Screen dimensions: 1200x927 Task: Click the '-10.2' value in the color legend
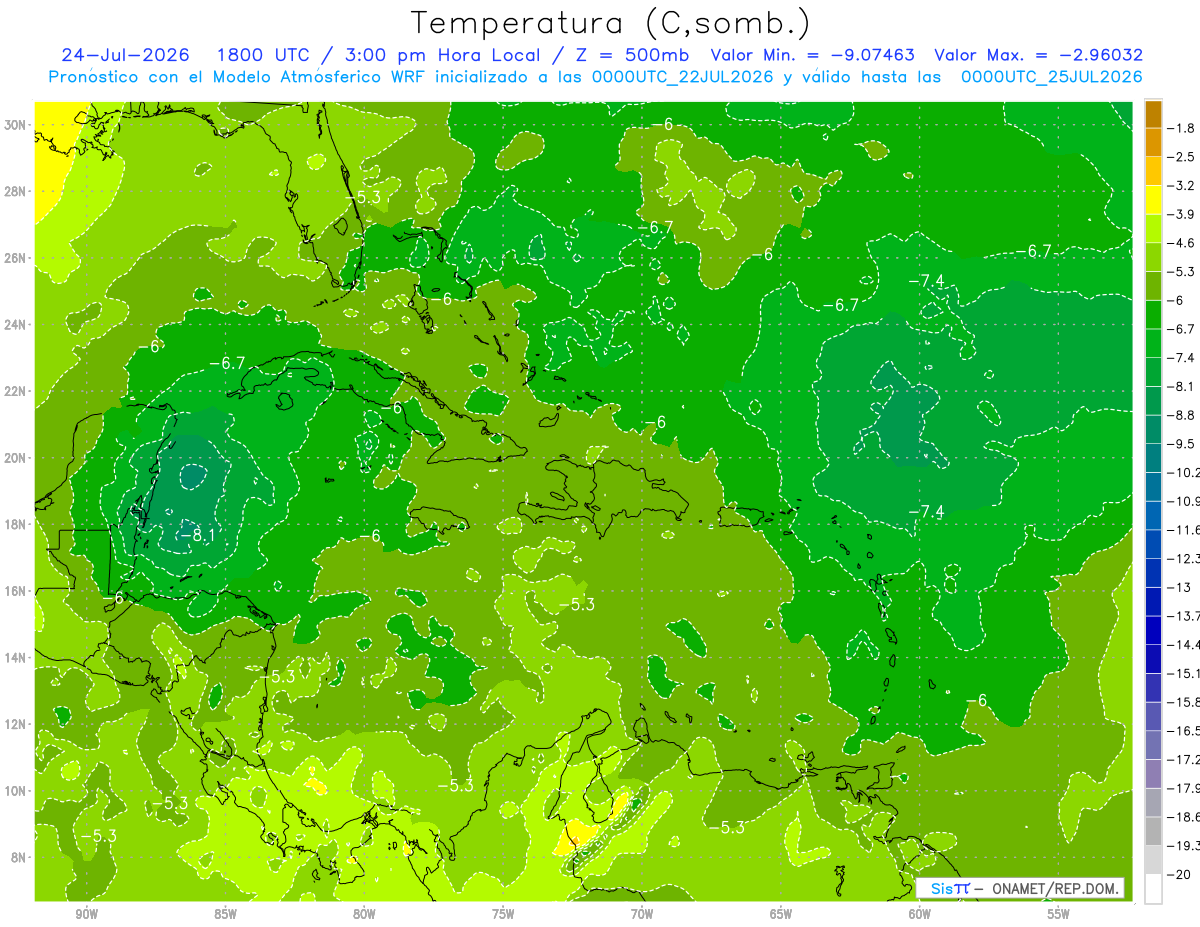point(1184,472)
